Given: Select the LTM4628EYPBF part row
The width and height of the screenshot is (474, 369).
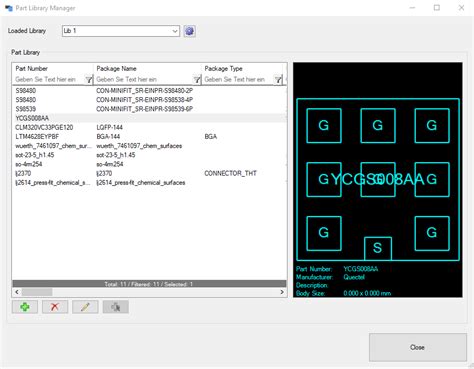Looking at the screenshot, I should pos(149,137).
